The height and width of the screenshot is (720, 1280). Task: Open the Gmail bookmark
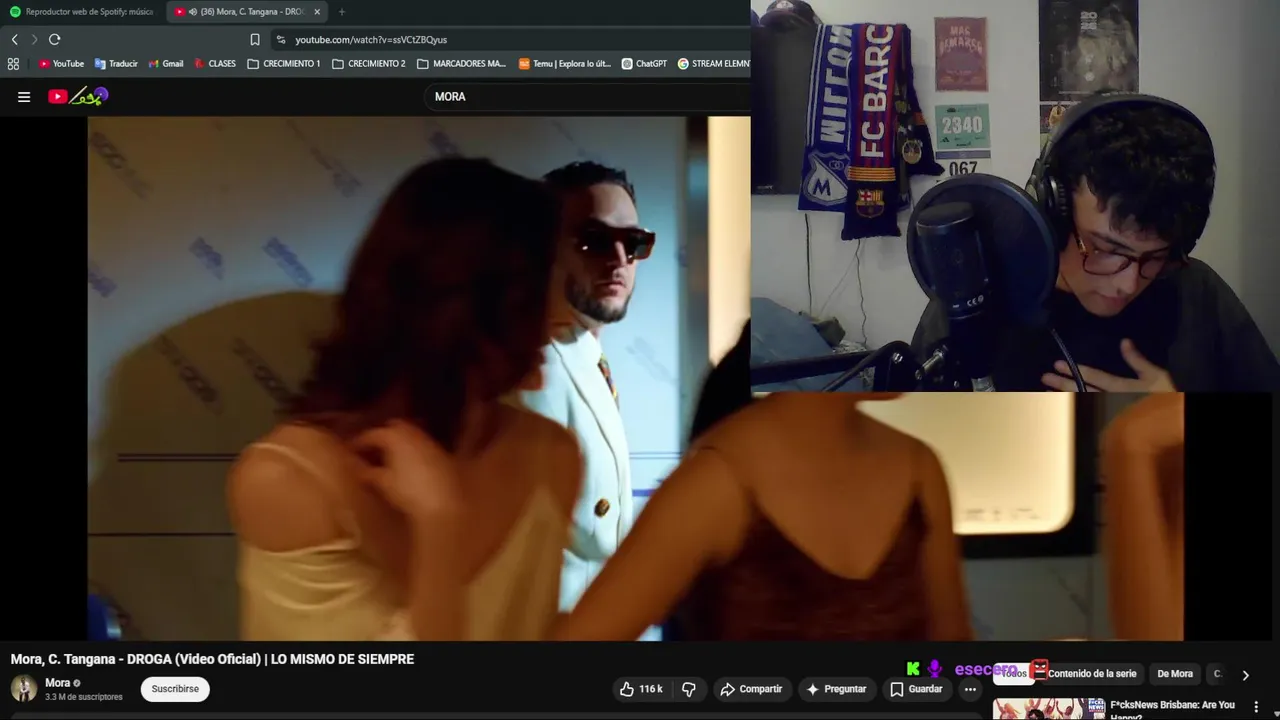(166, 63)
